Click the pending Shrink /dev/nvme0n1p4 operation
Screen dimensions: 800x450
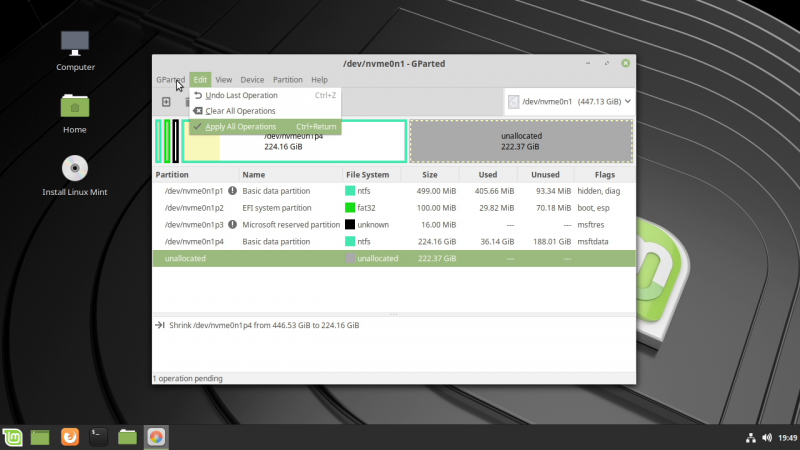coord(264,325)
